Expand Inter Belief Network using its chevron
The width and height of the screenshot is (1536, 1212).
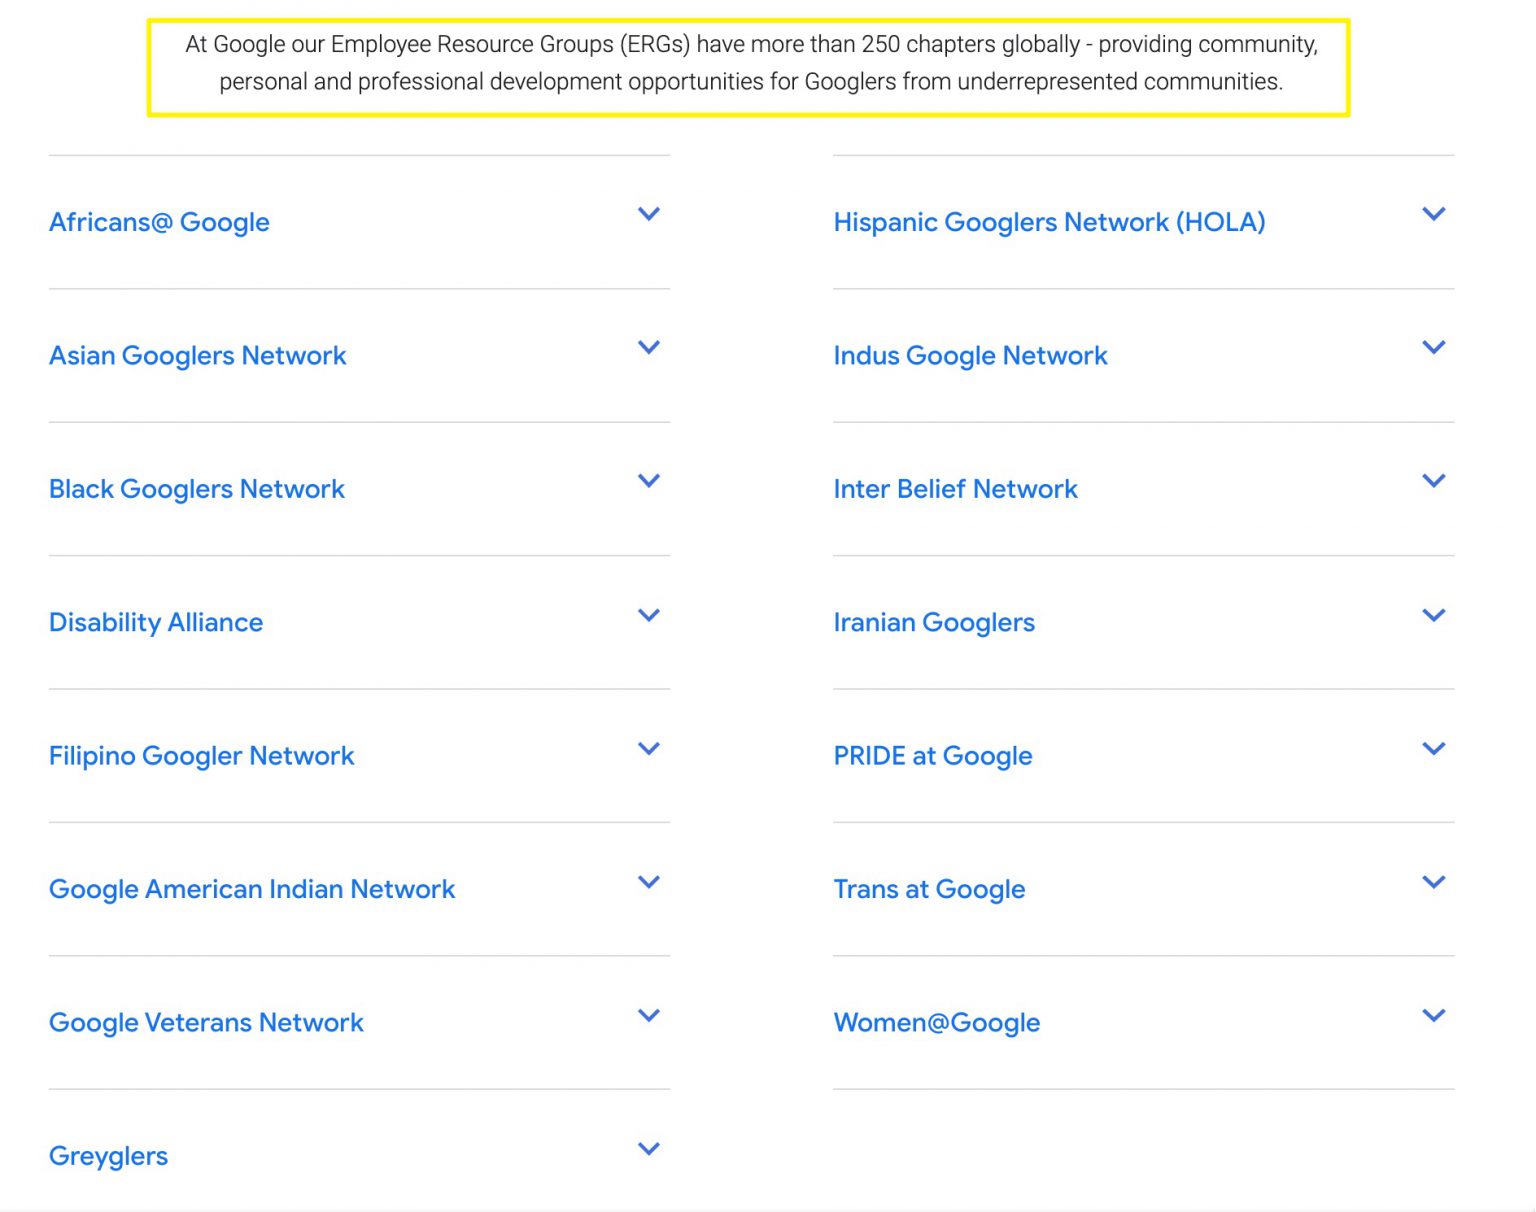point(1433,481)
